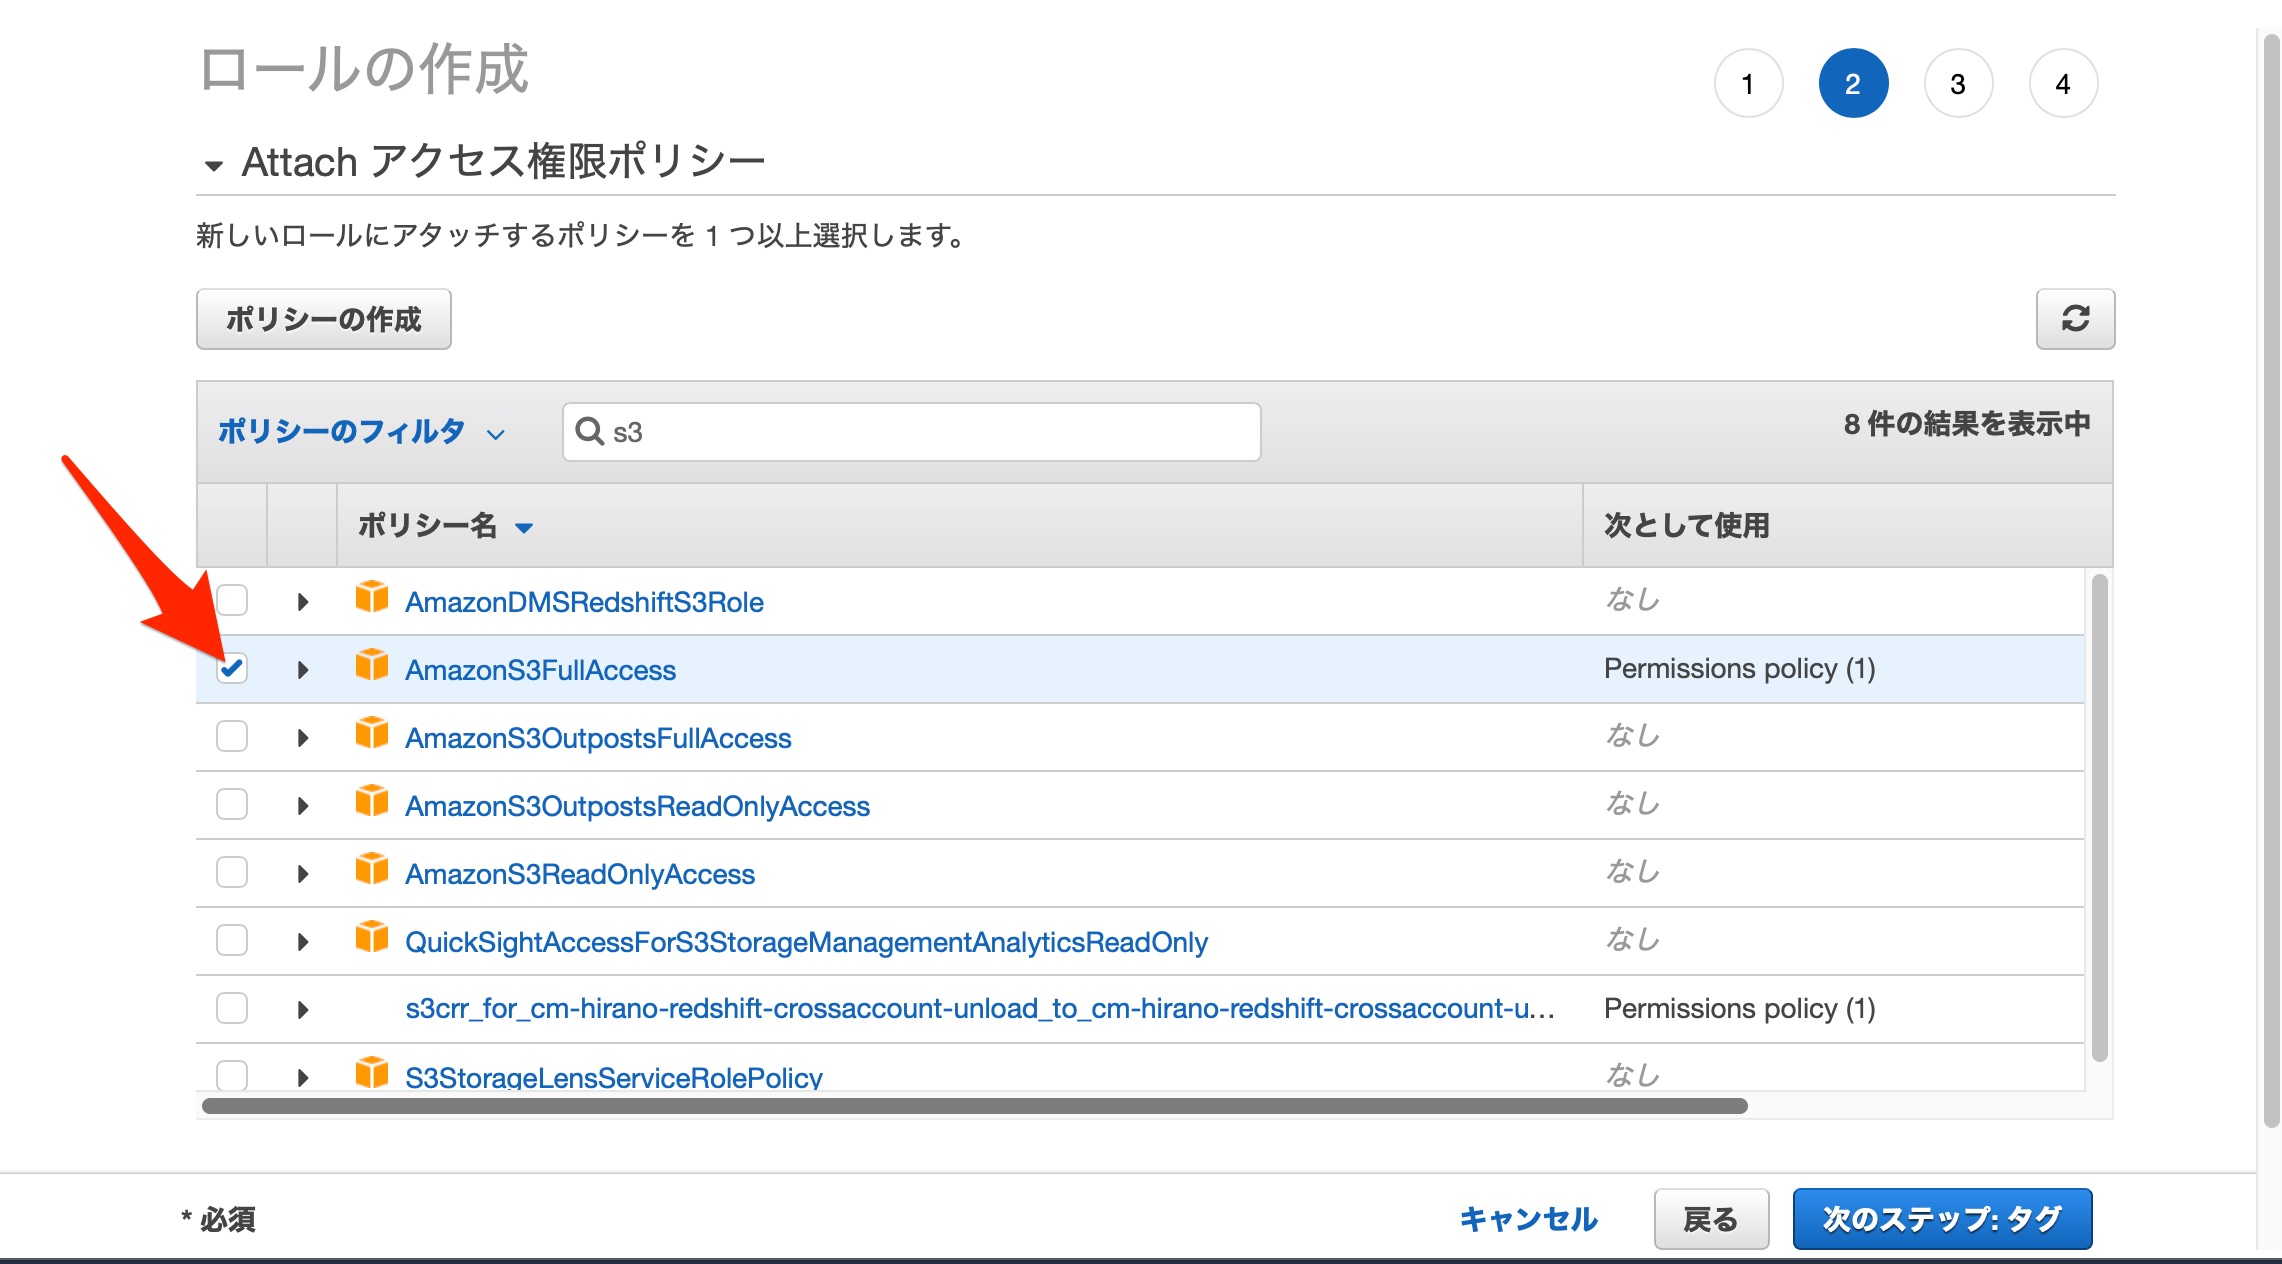
Task: Click inside the s3 search input field
Action: click(x=900, y=431)
